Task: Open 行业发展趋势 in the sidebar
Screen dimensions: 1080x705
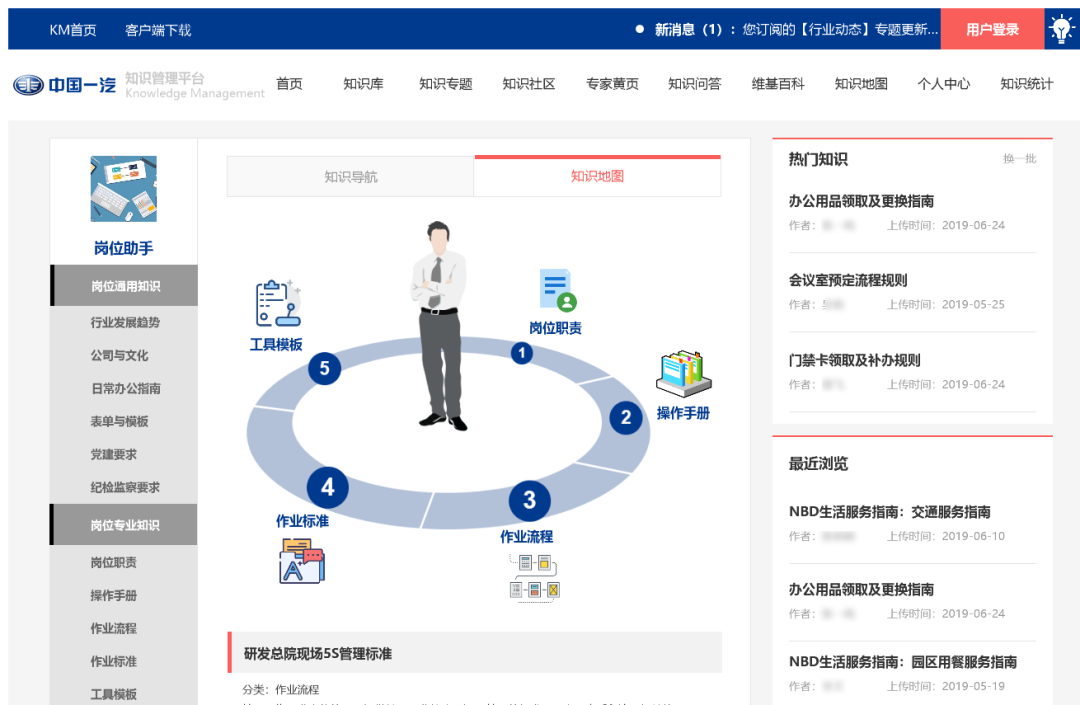Action: pyautogui.click(x=125, y=322)
